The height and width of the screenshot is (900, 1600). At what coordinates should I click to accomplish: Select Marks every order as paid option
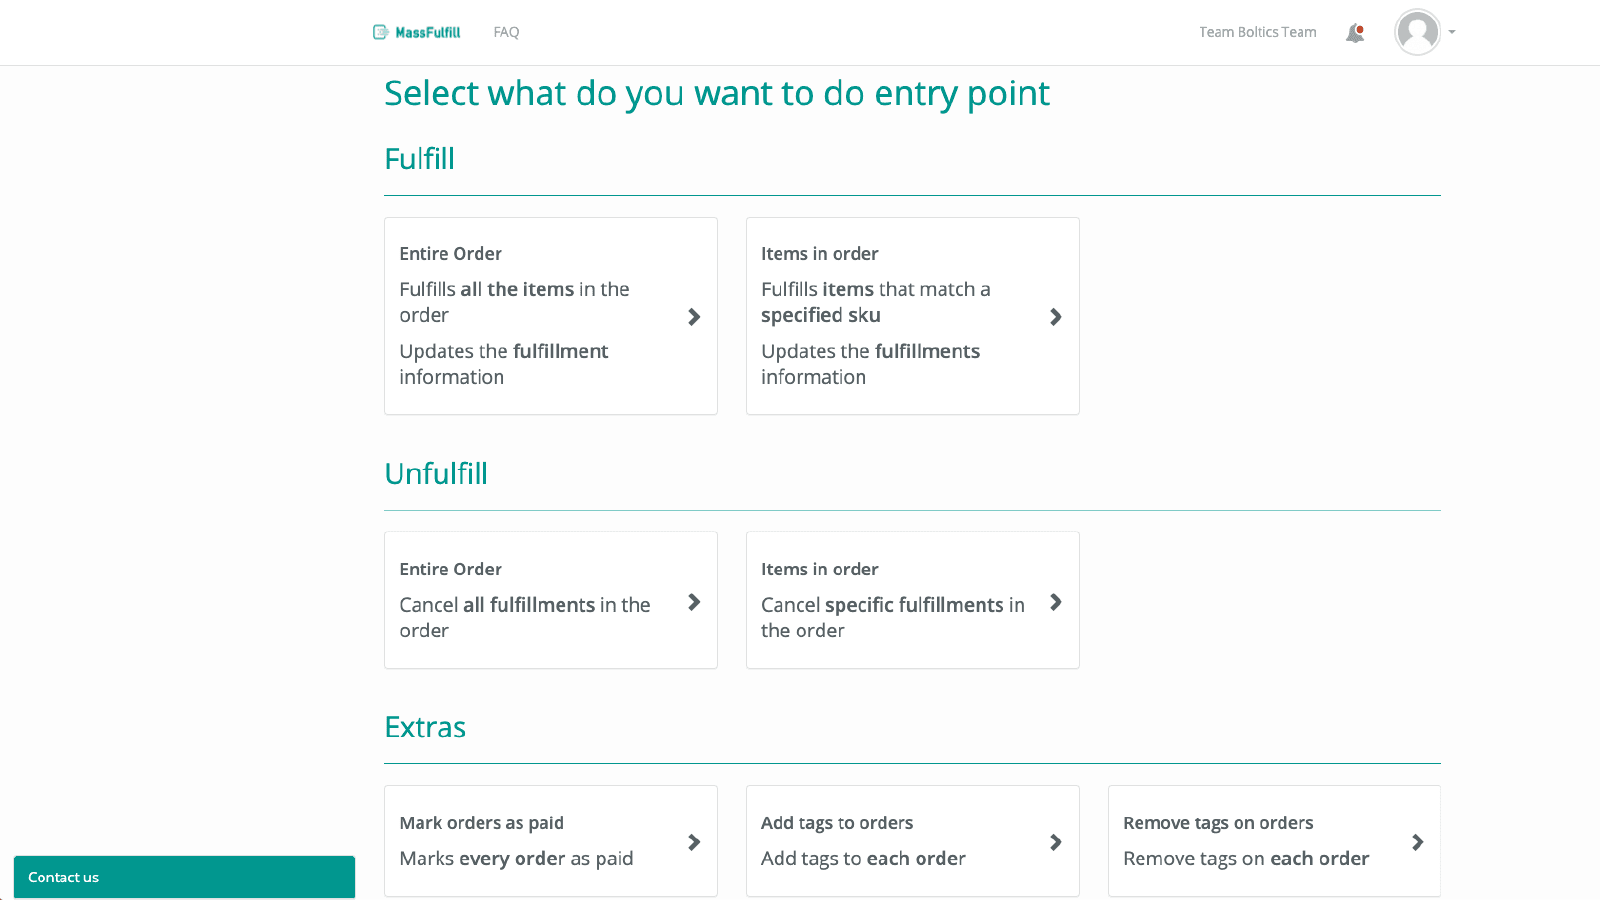pyautogui.click(x=550, y=841)
